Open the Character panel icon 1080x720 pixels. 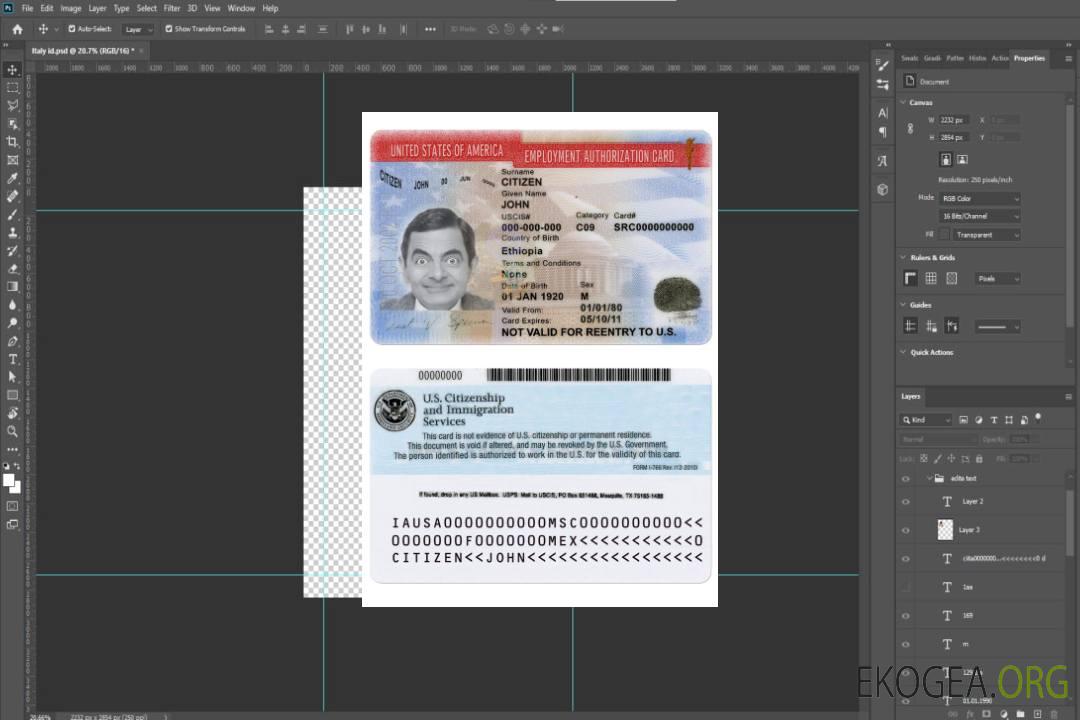click(883, 113)
